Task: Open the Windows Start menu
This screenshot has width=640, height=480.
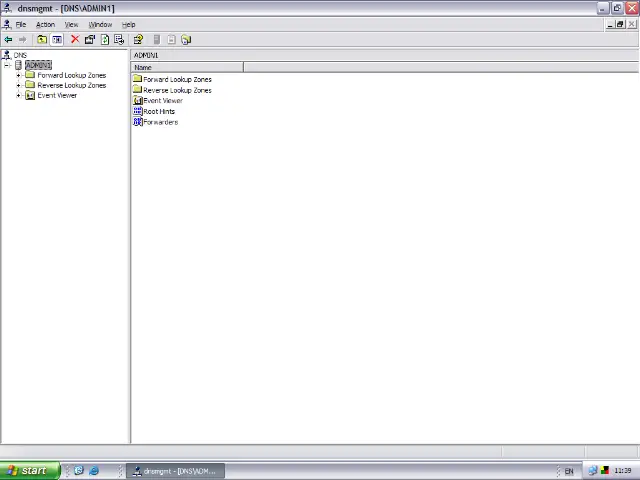Action: point(30,471)
